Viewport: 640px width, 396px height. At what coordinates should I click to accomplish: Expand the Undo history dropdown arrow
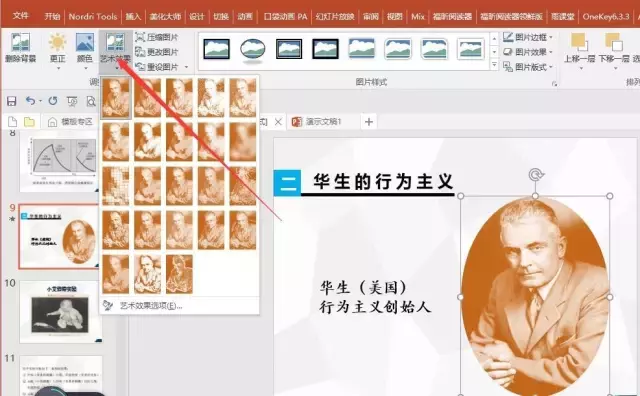coord(40,101)
